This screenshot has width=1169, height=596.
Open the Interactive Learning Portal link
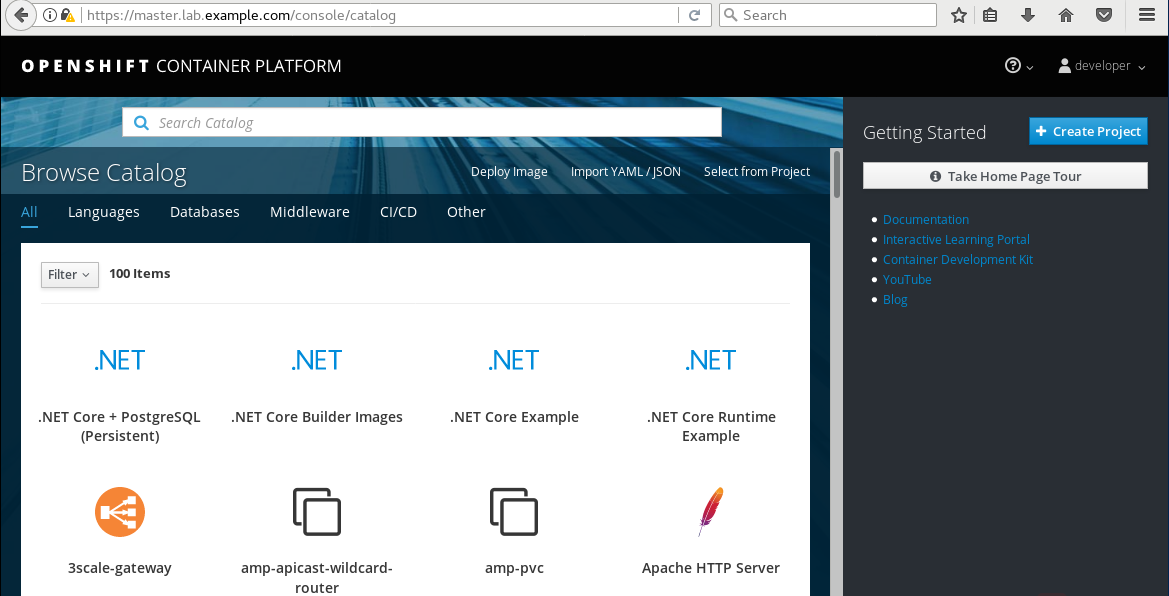(956, 239)
